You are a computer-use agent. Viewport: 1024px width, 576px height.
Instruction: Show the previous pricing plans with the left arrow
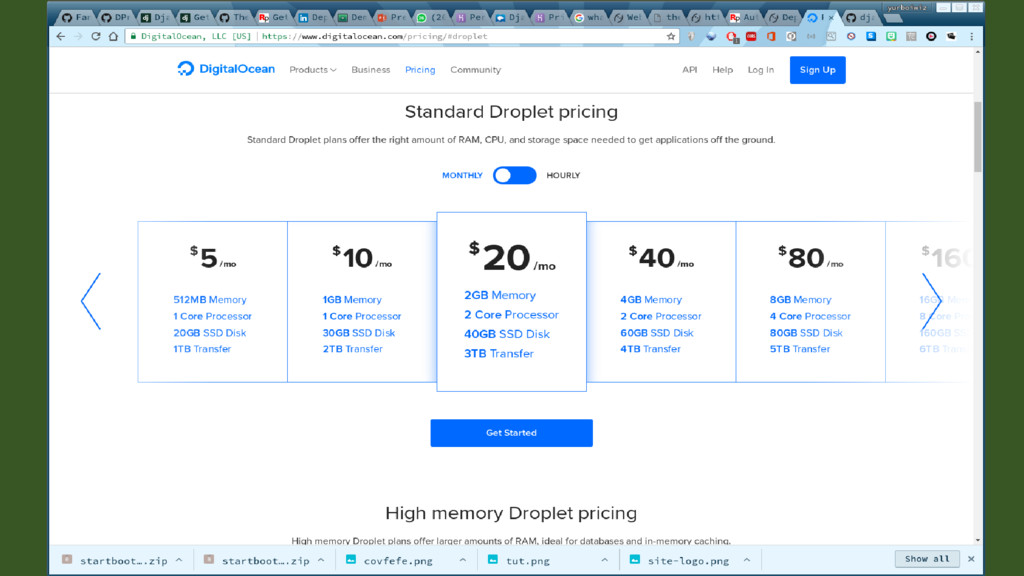click(91, 301)
